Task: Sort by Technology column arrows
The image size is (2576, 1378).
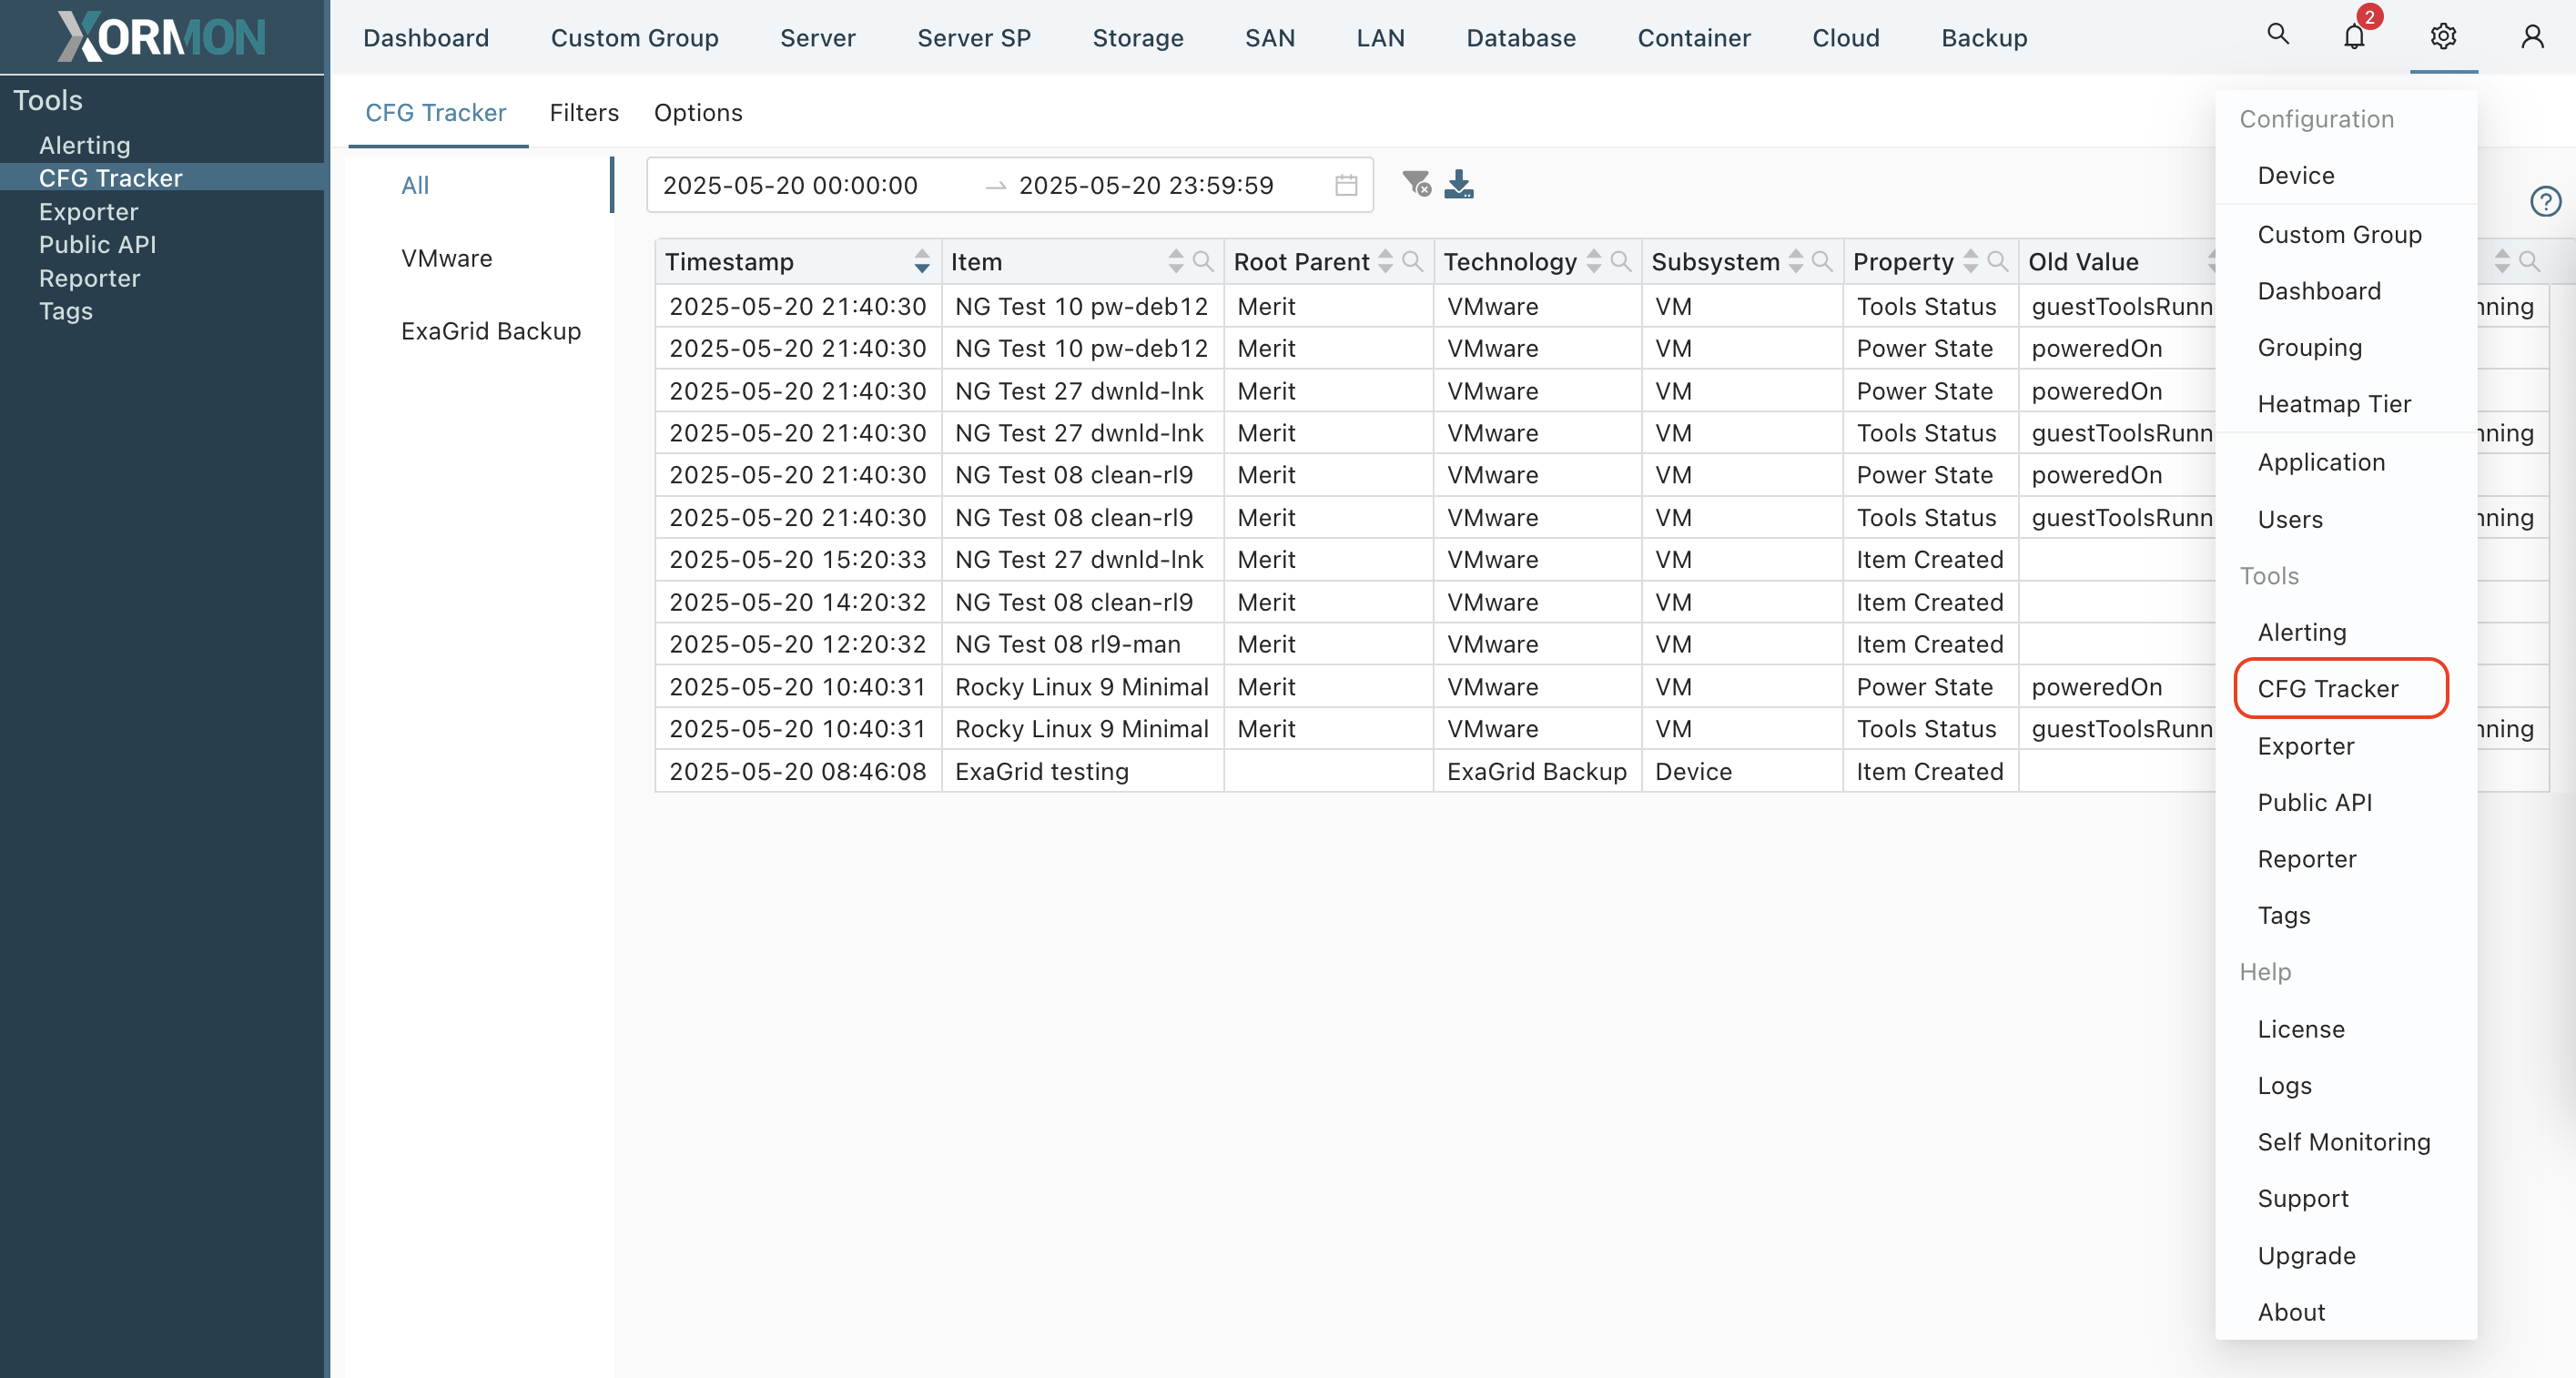Action: (1594, 262)
